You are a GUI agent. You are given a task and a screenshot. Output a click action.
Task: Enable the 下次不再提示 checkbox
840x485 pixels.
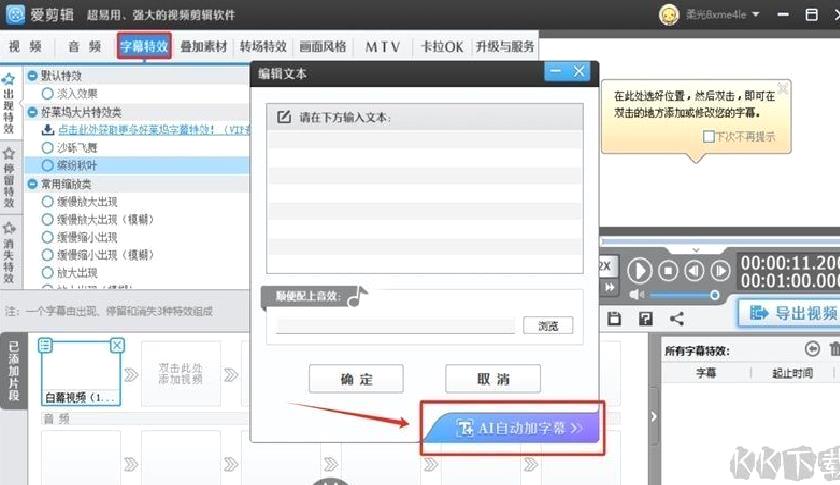coord(708,137)
